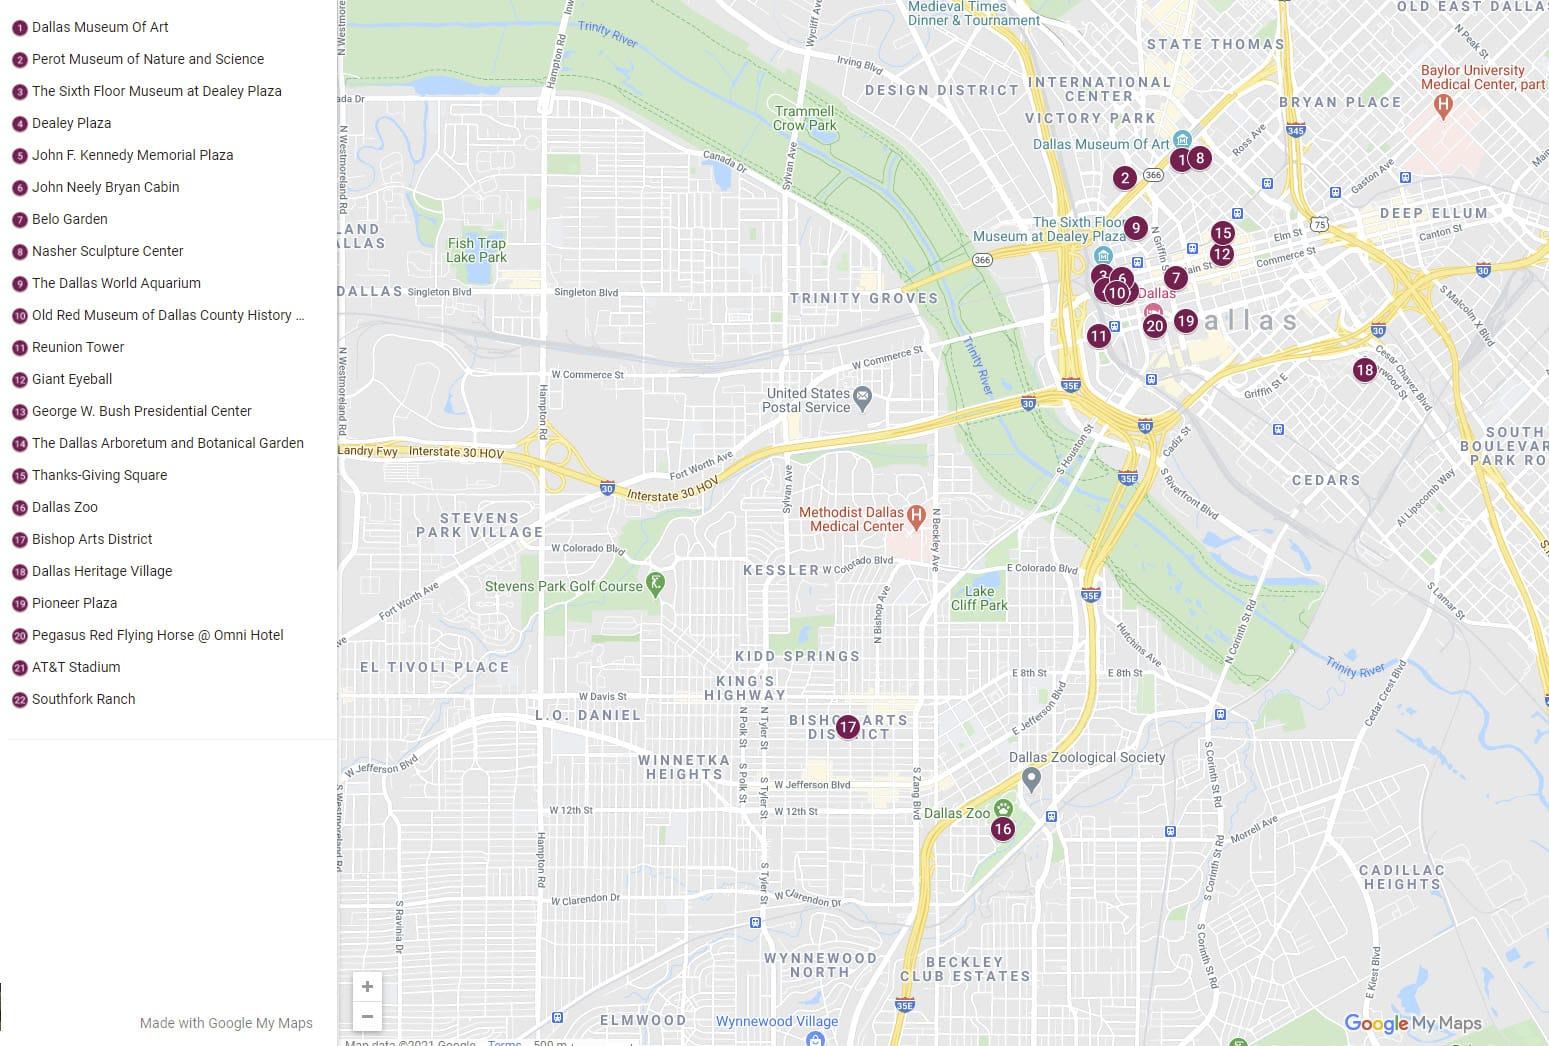Open The Sixth Floor Museum list entry

[x=156, y=91]
